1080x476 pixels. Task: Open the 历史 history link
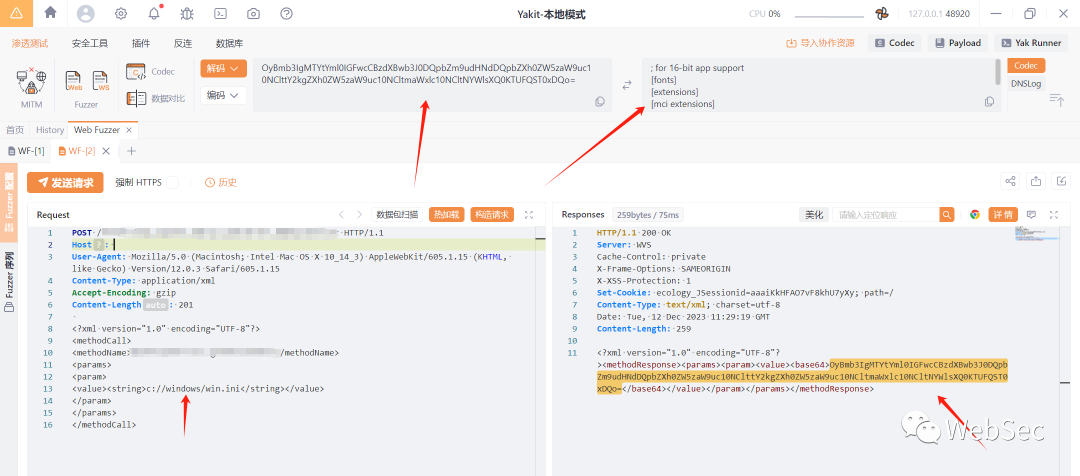pyautogui.click(x=221, y=183)
